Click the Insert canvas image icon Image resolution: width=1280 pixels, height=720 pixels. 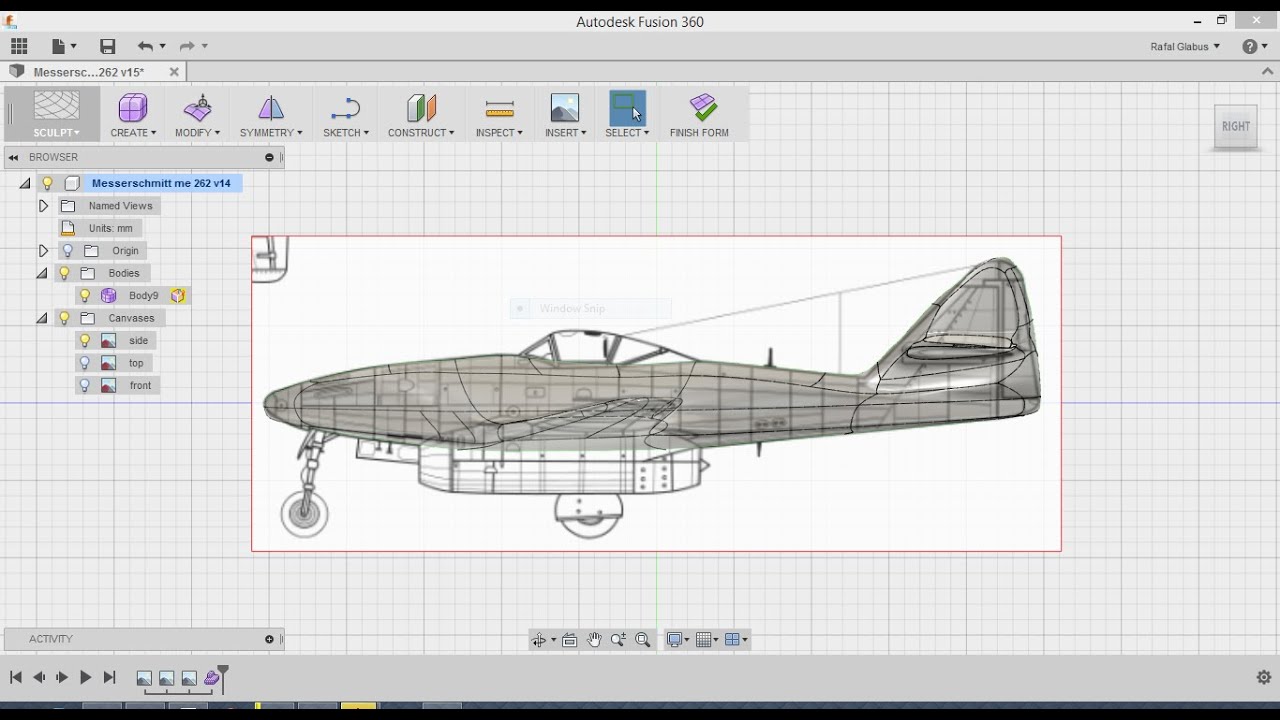pos(565,108)
